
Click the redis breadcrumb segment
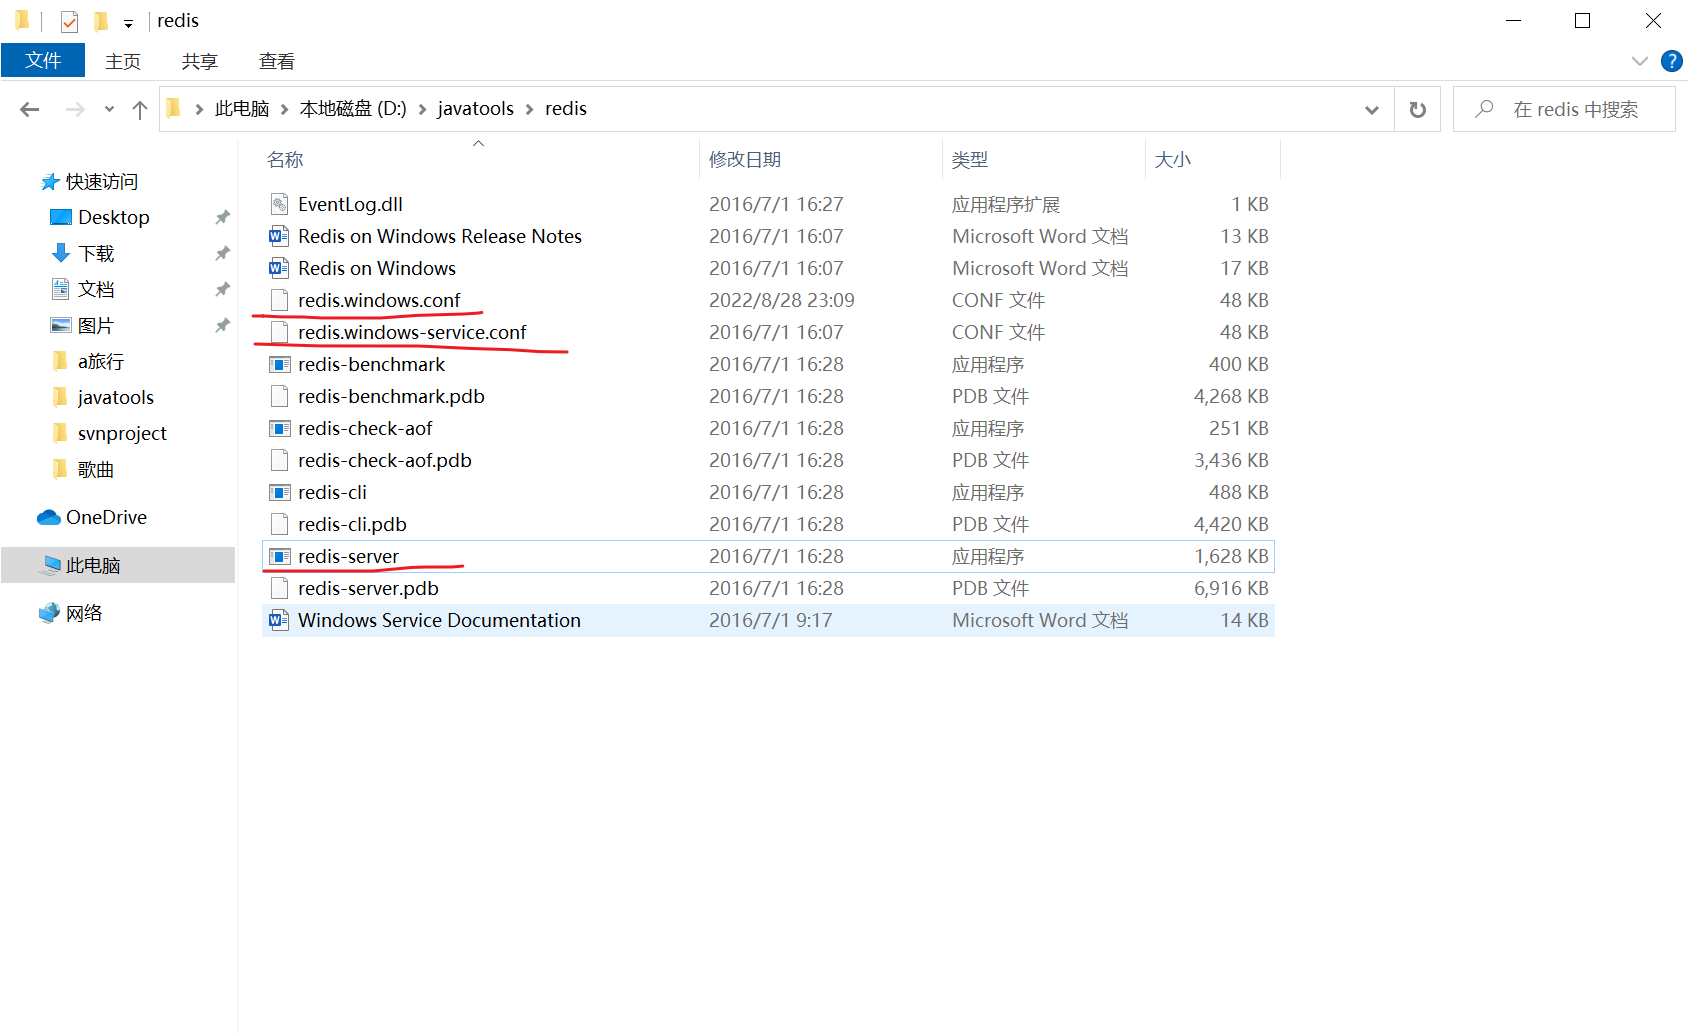click(x=566, y=109)
